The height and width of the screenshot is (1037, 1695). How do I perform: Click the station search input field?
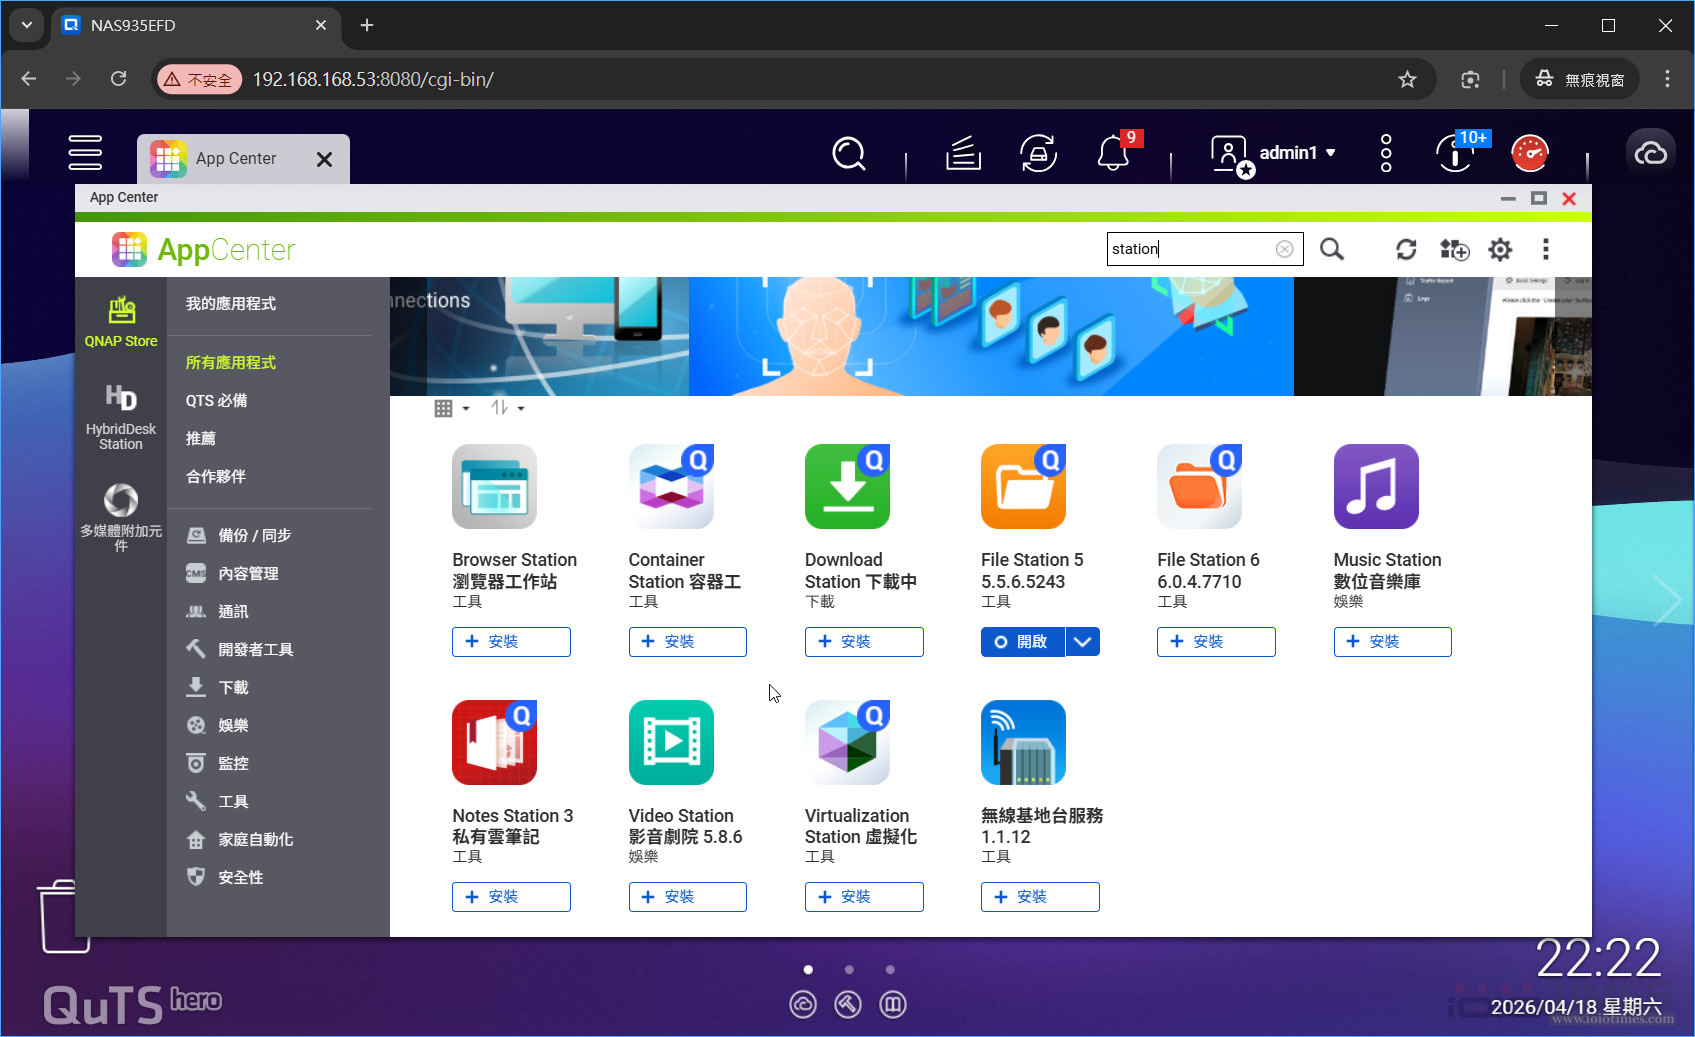[x=1190, y=249]
